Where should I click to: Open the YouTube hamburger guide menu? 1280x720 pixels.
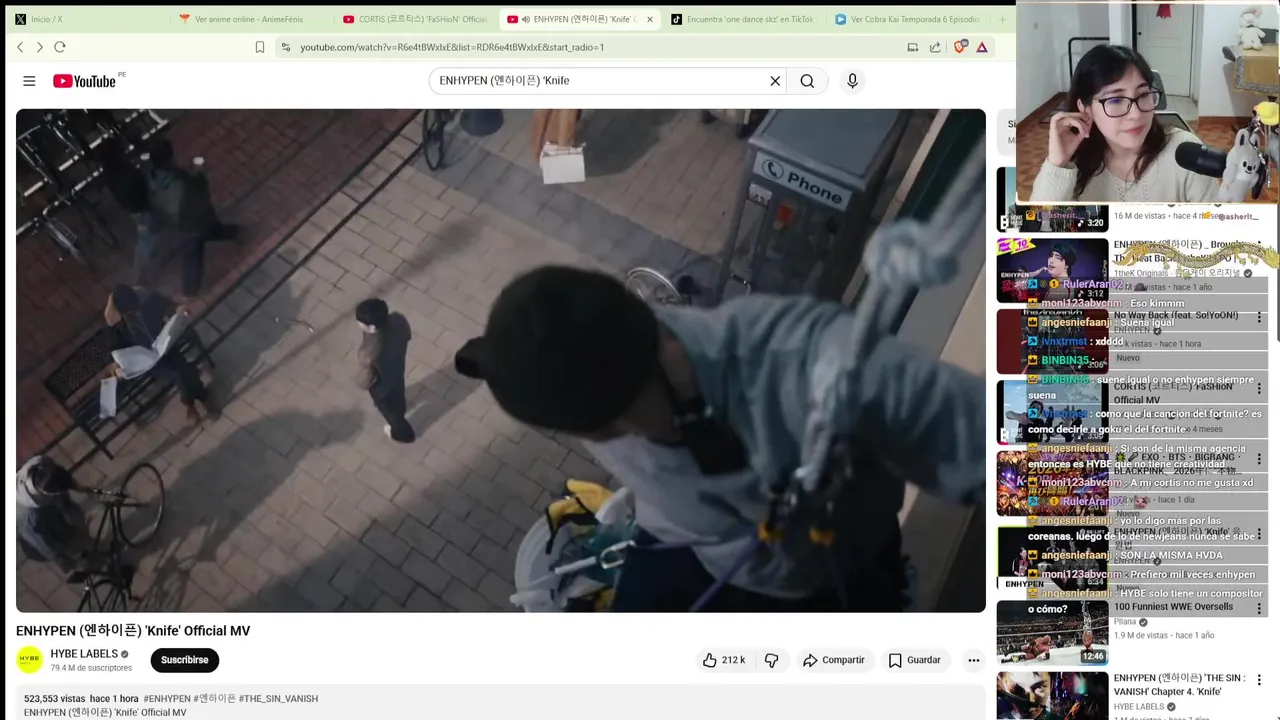(29, 81)
